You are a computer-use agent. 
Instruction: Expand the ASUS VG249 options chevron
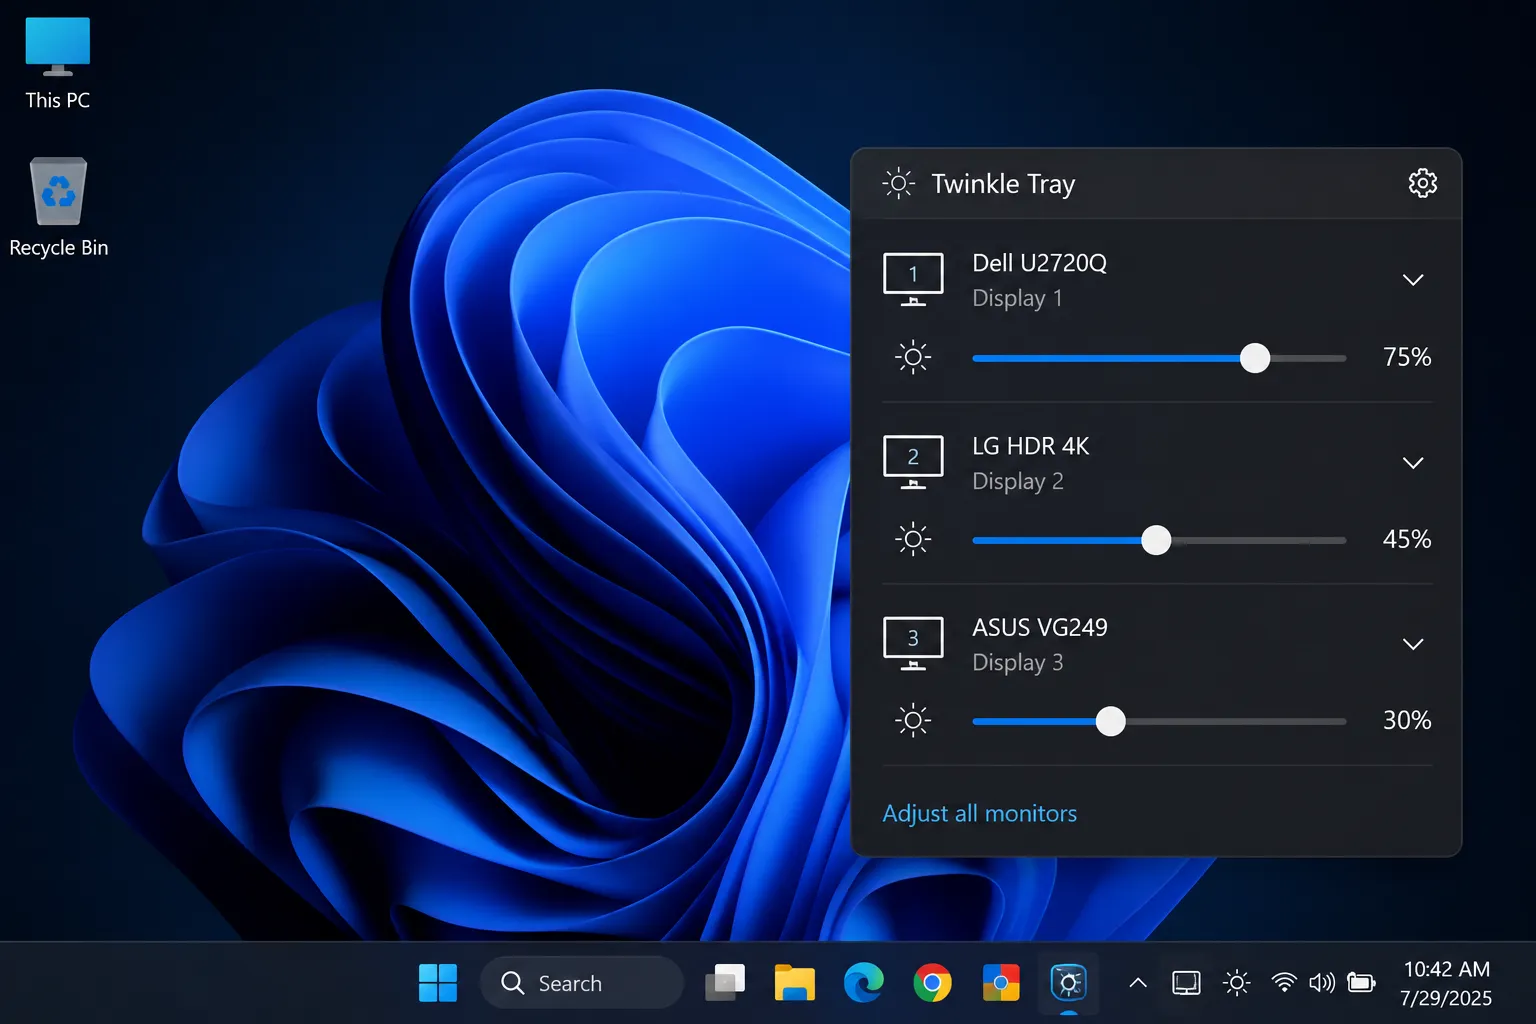pyautogui.click(x=1412, y=644)
